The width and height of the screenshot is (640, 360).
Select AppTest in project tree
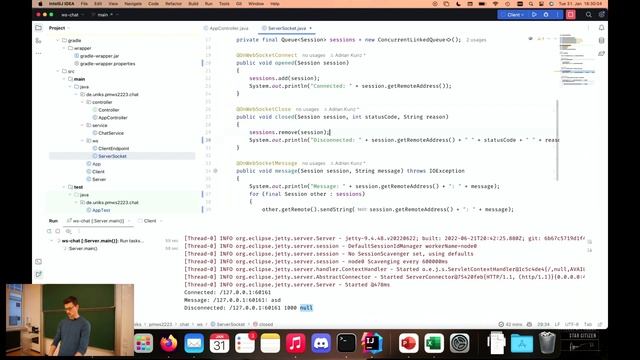pos(101,210)
